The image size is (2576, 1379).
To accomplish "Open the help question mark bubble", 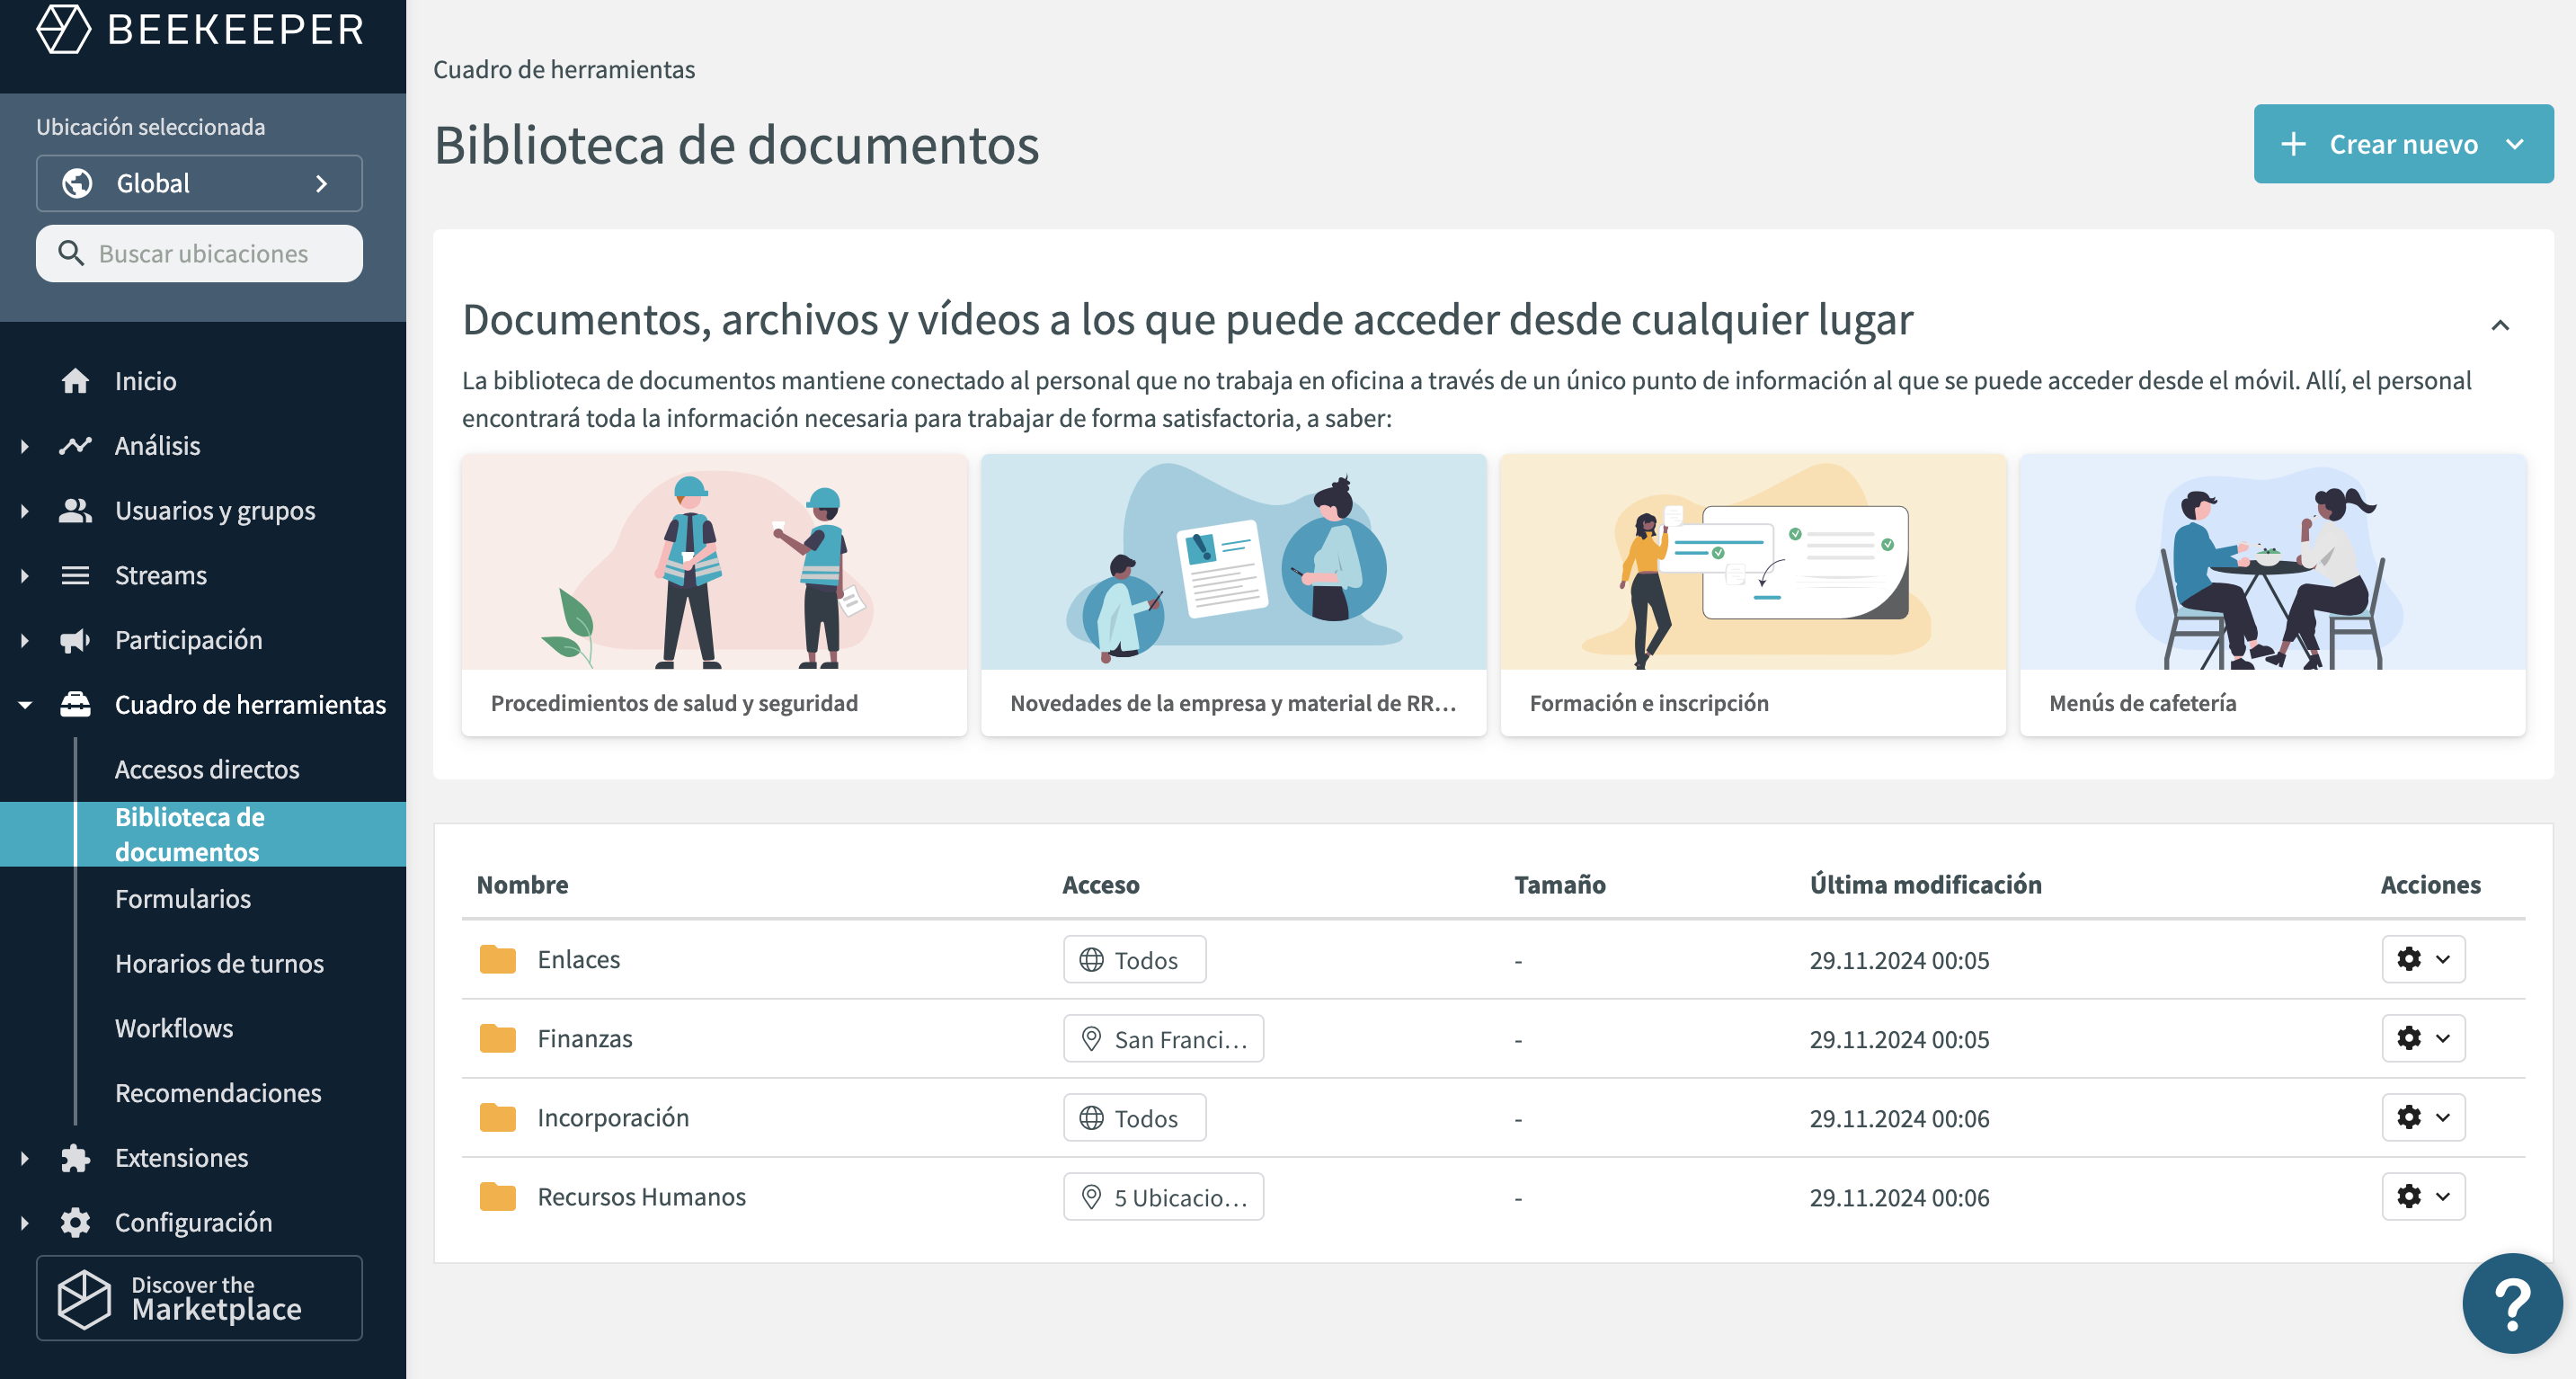I will 2512,1304.
